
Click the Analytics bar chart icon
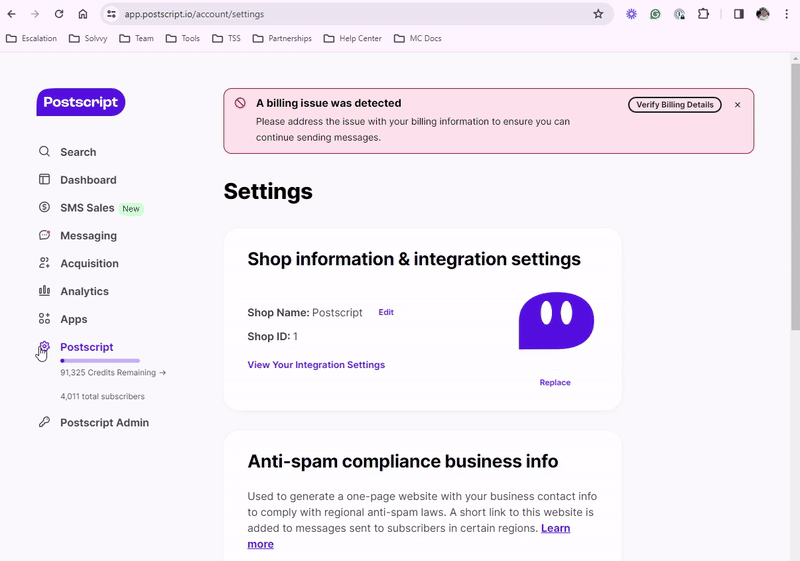(x=44, y=291)
